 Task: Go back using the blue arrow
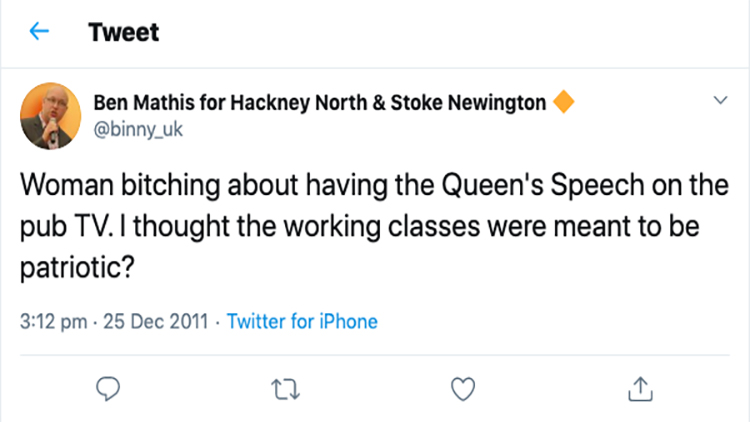click(40, 32)
